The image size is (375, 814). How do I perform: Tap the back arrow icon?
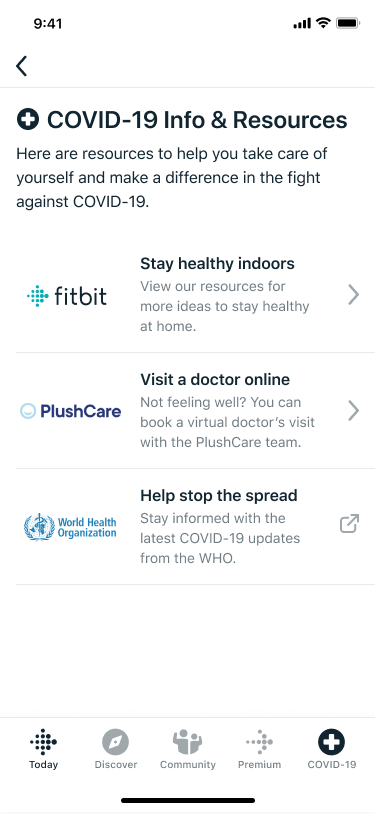(x=21, y=66)
